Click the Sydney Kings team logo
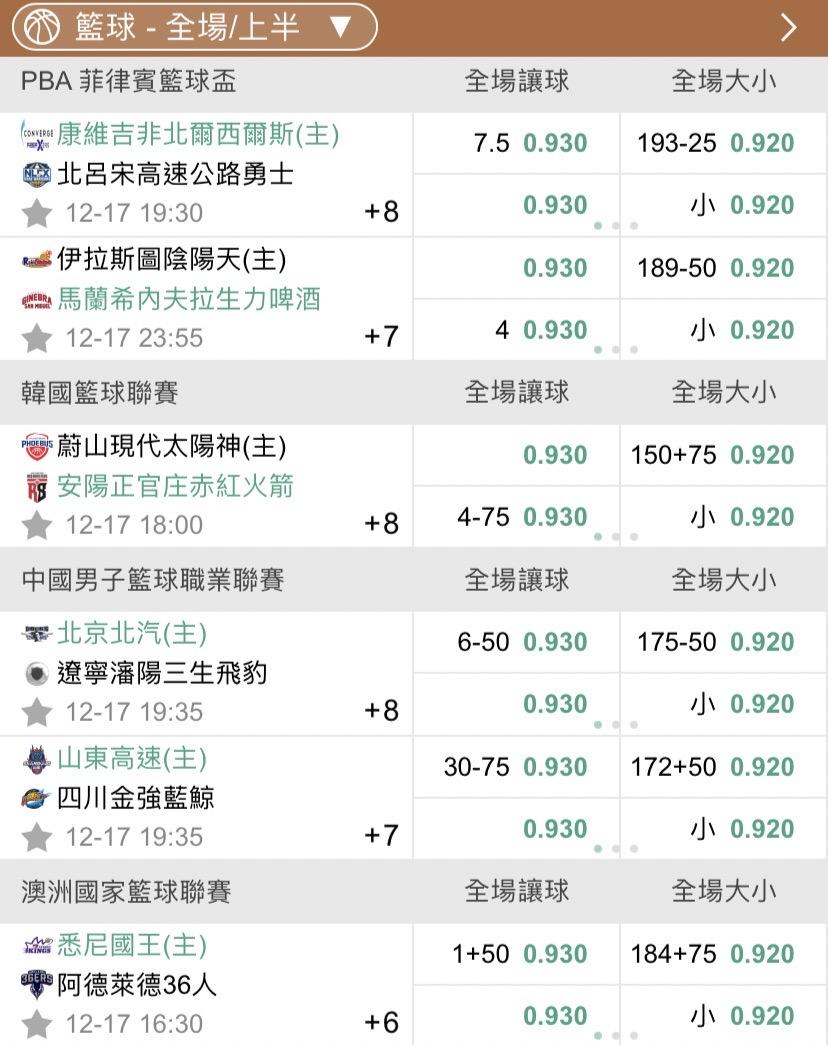 pos(37,946)
